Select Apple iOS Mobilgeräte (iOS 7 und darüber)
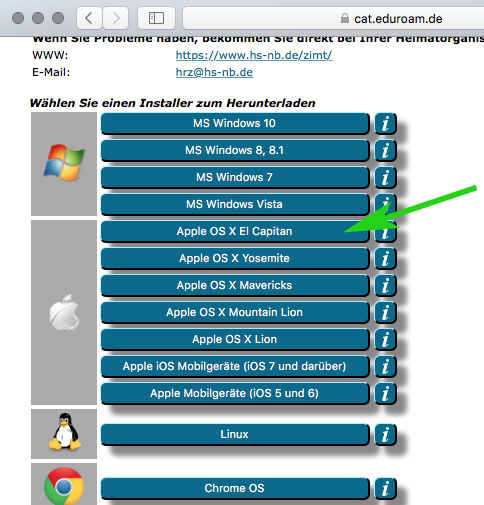The width and height of the screenshot is (484, 505). [x=235, y=366]
